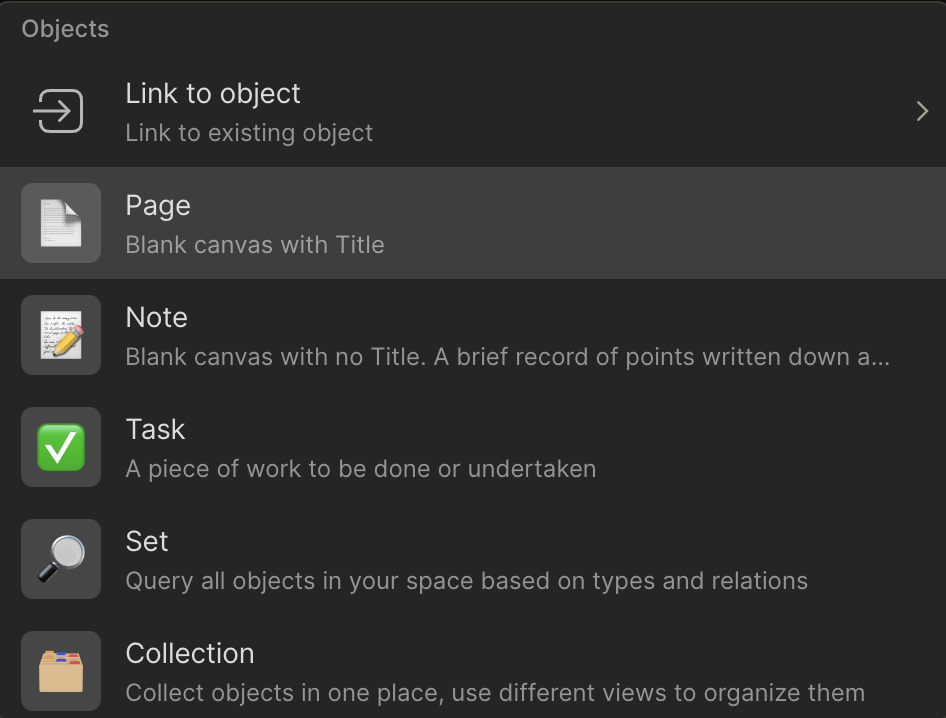Viewport: 946px width, 718px height.
Task: Click the Page document icon
Action: [61, 223]
